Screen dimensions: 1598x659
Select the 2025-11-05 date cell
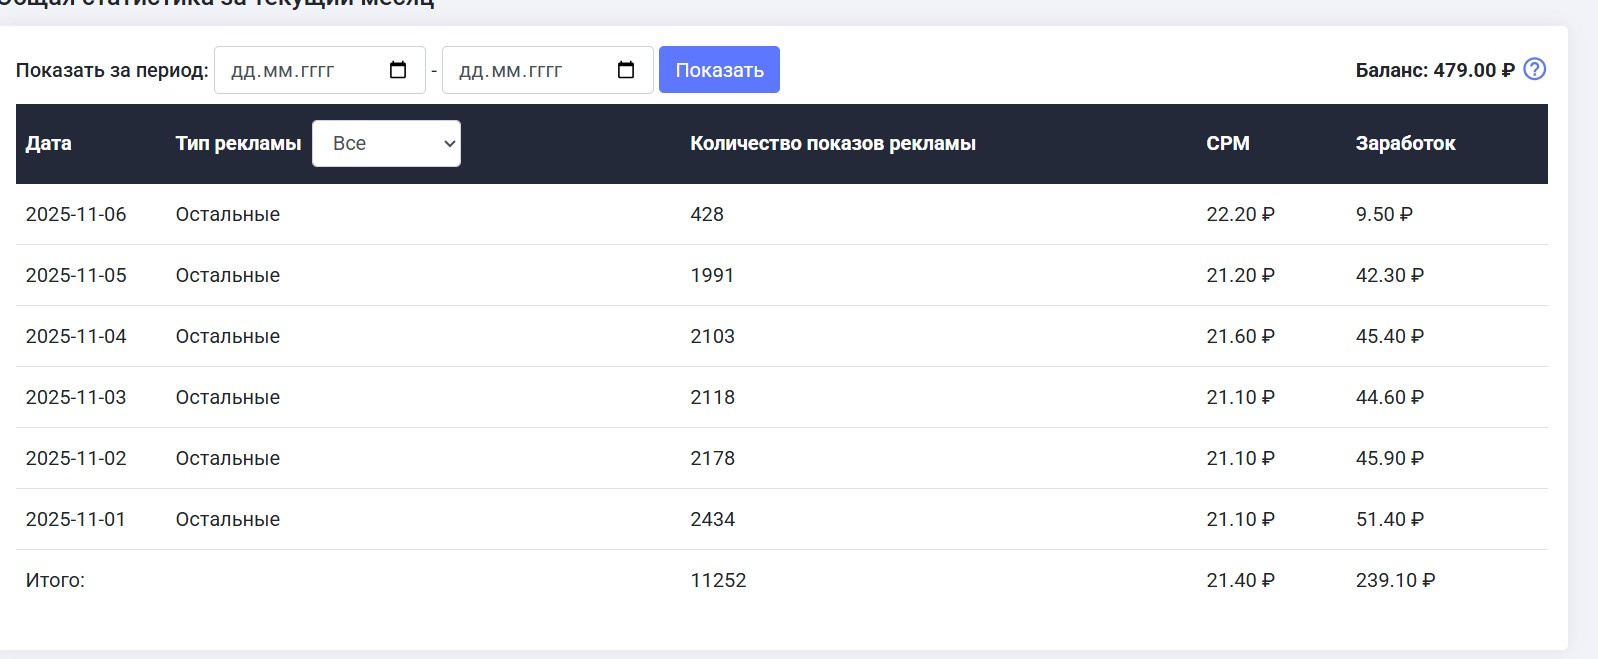[x=76, y=276]
